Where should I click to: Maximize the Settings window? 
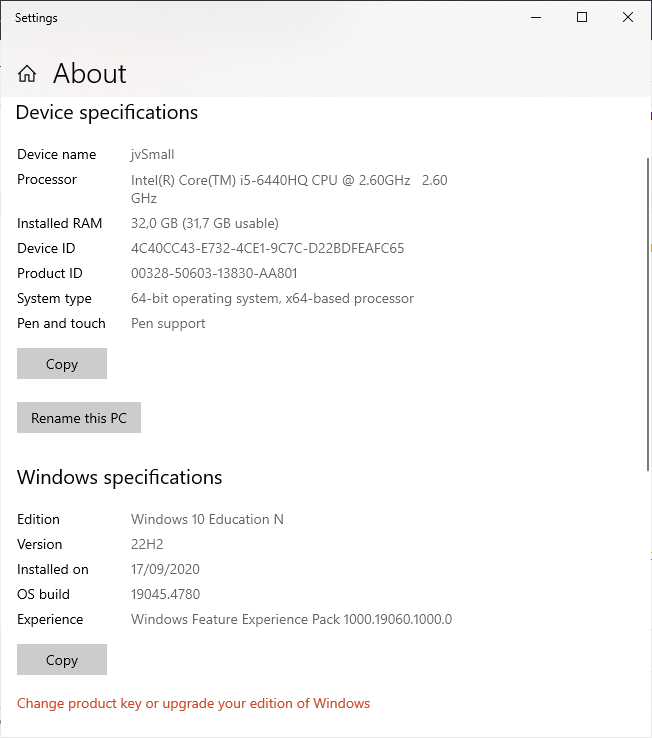click(582, 18)
